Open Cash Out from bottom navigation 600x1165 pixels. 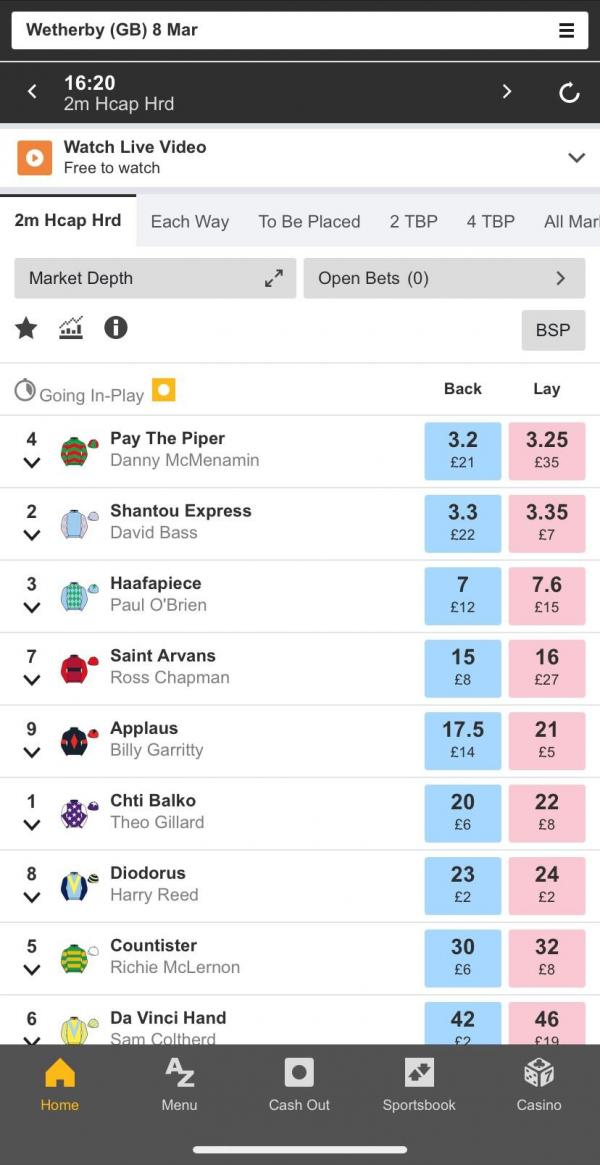coord(299,1085)
